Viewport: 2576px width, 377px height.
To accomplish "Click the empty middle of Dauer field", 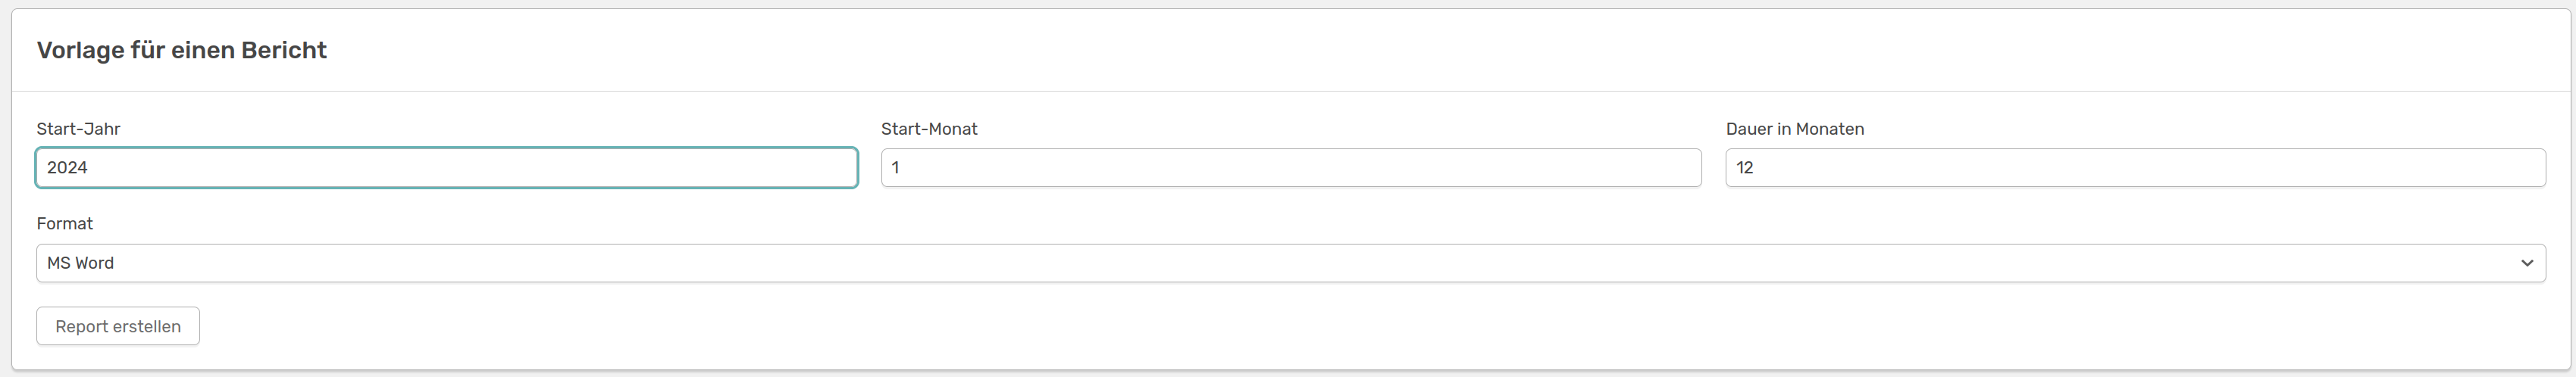I will coord(2135,168).
